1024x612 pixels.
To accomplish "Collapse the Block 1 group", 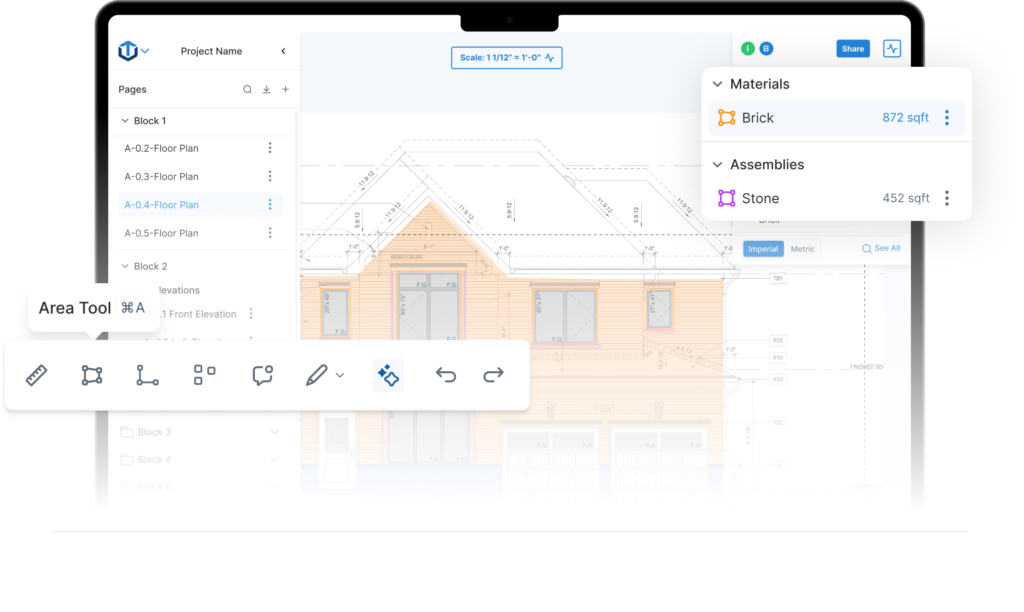I will tap(124, 121).
